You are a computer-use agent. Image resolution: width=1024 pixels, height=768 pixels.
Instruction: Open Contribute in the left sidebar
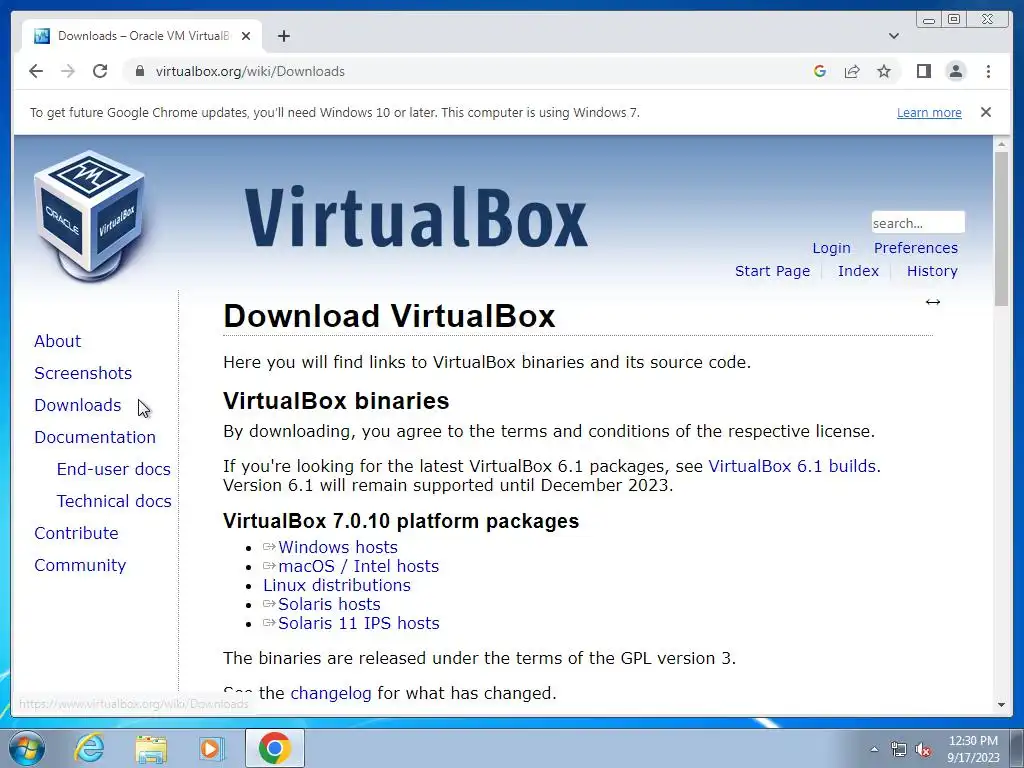(76, 534)
